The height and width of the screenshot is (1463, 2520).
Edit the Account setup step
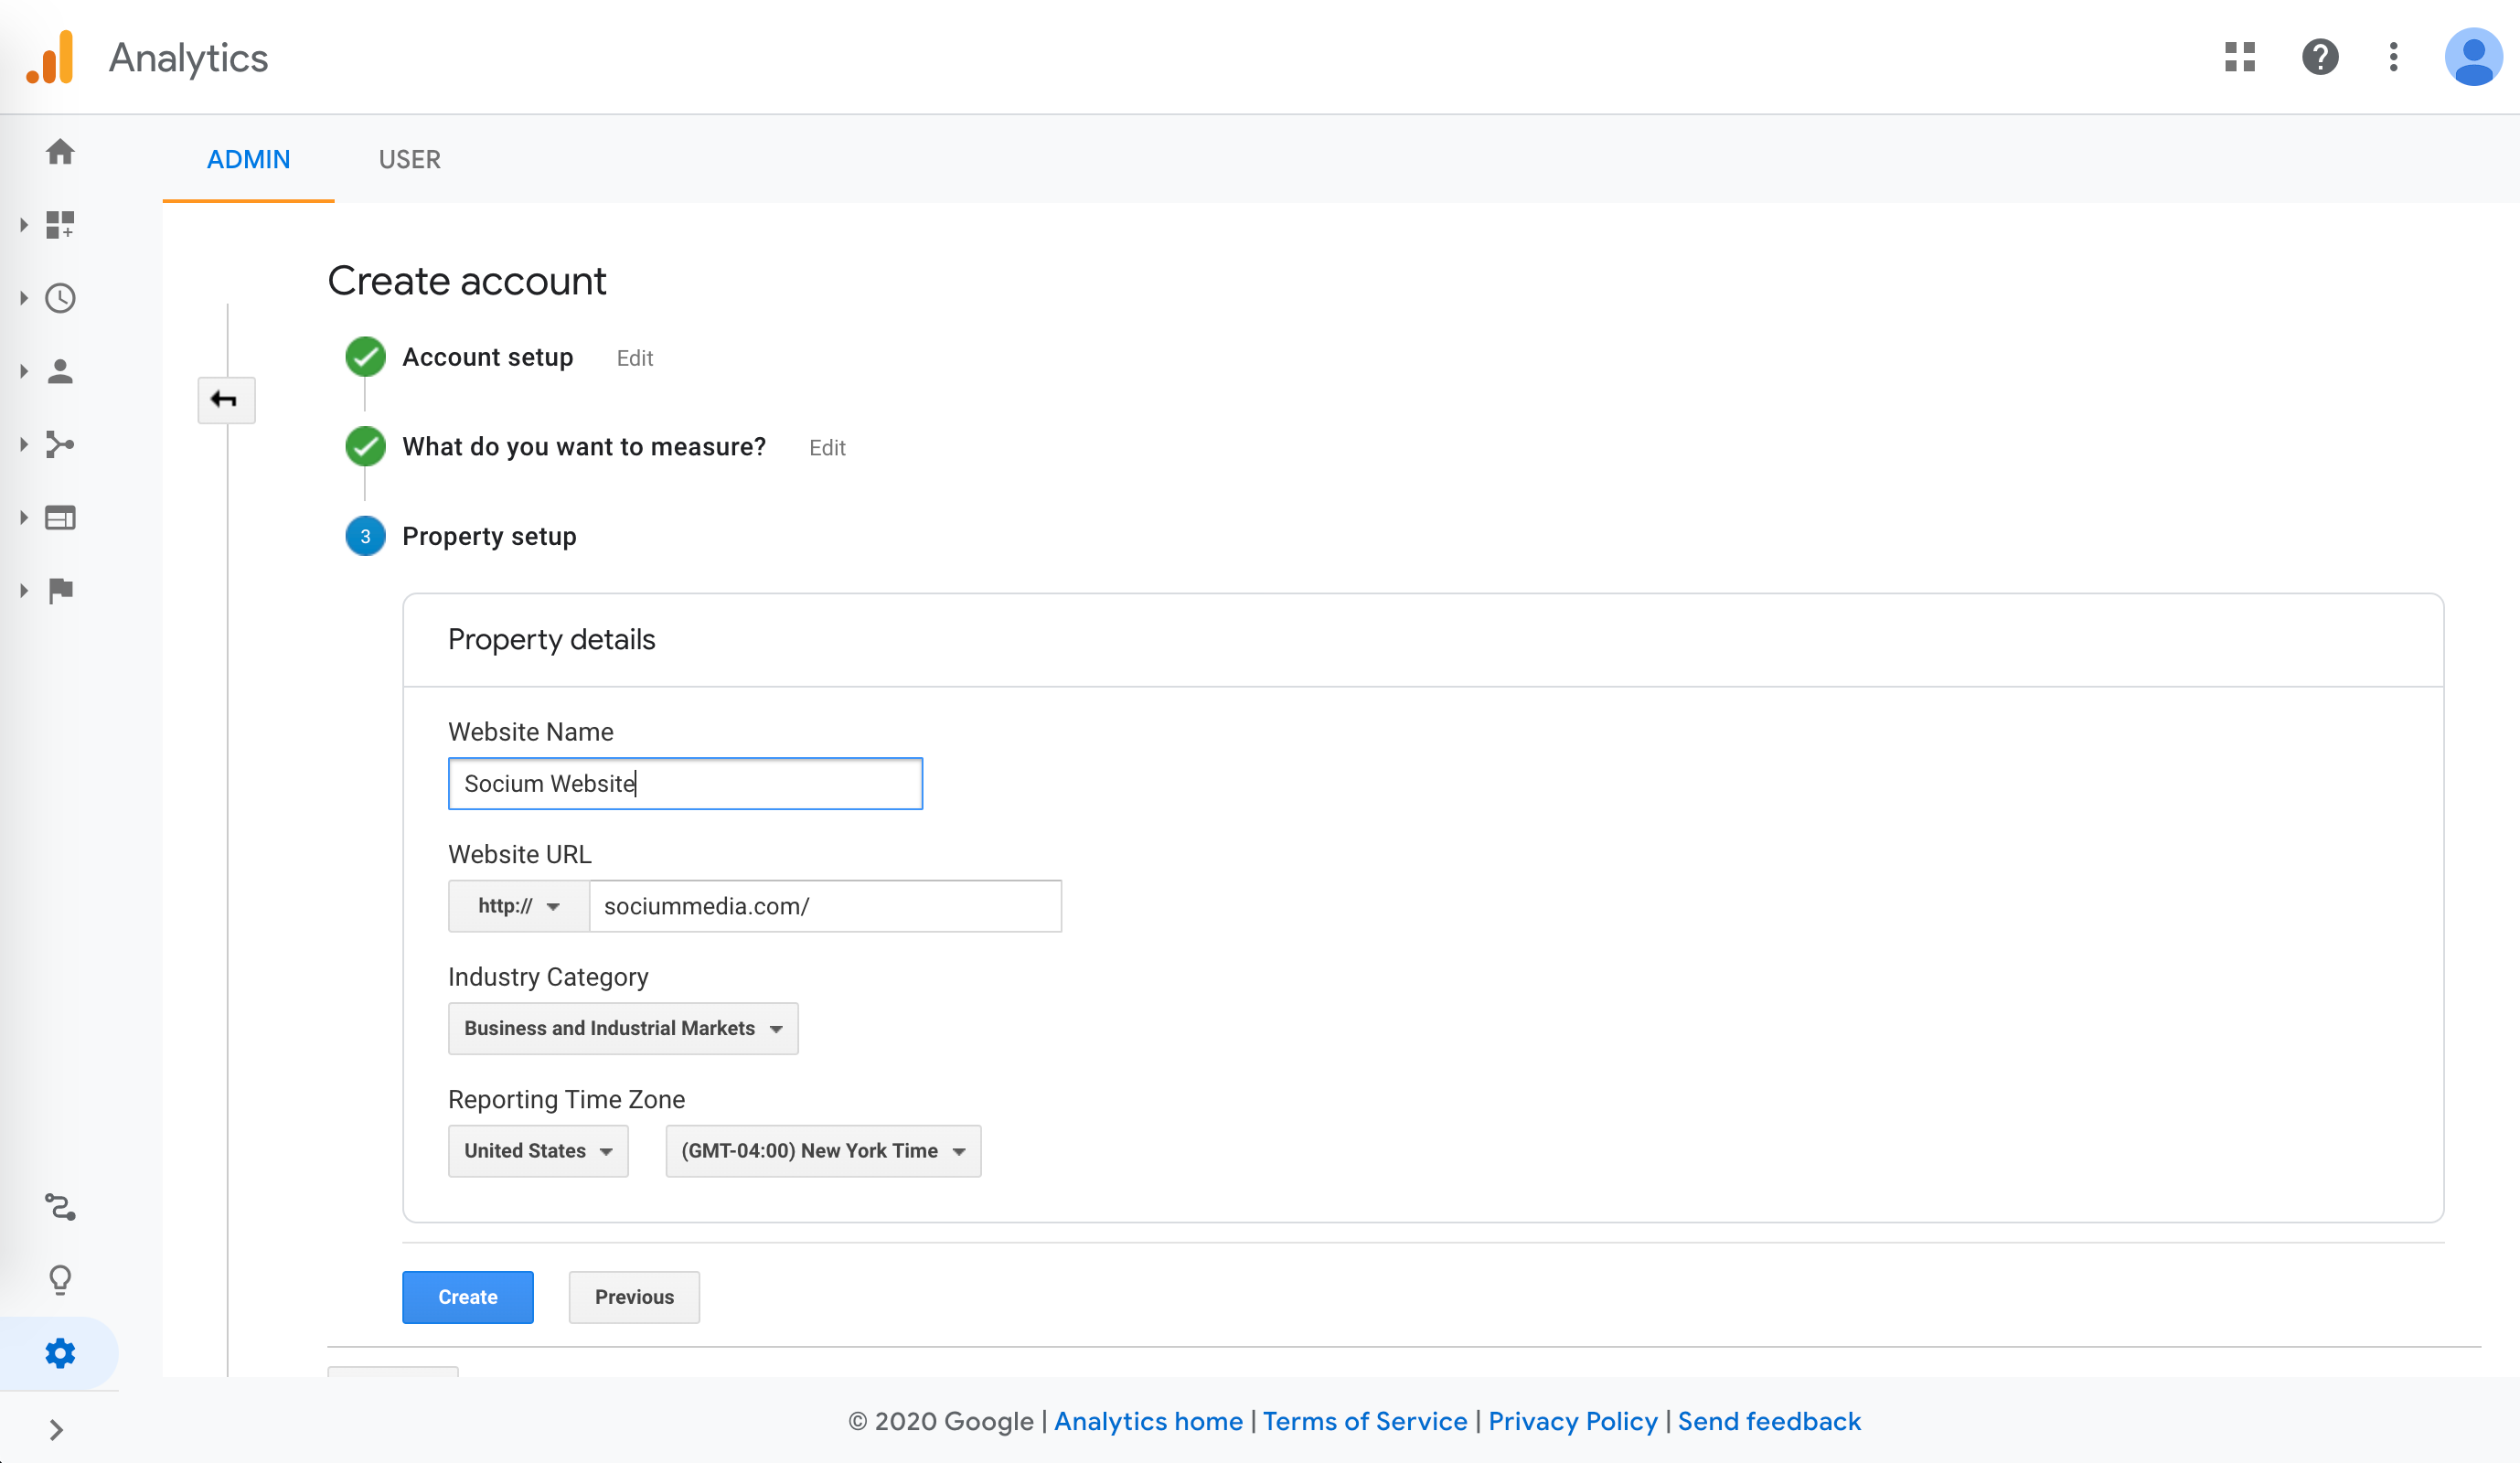[635, 358]
